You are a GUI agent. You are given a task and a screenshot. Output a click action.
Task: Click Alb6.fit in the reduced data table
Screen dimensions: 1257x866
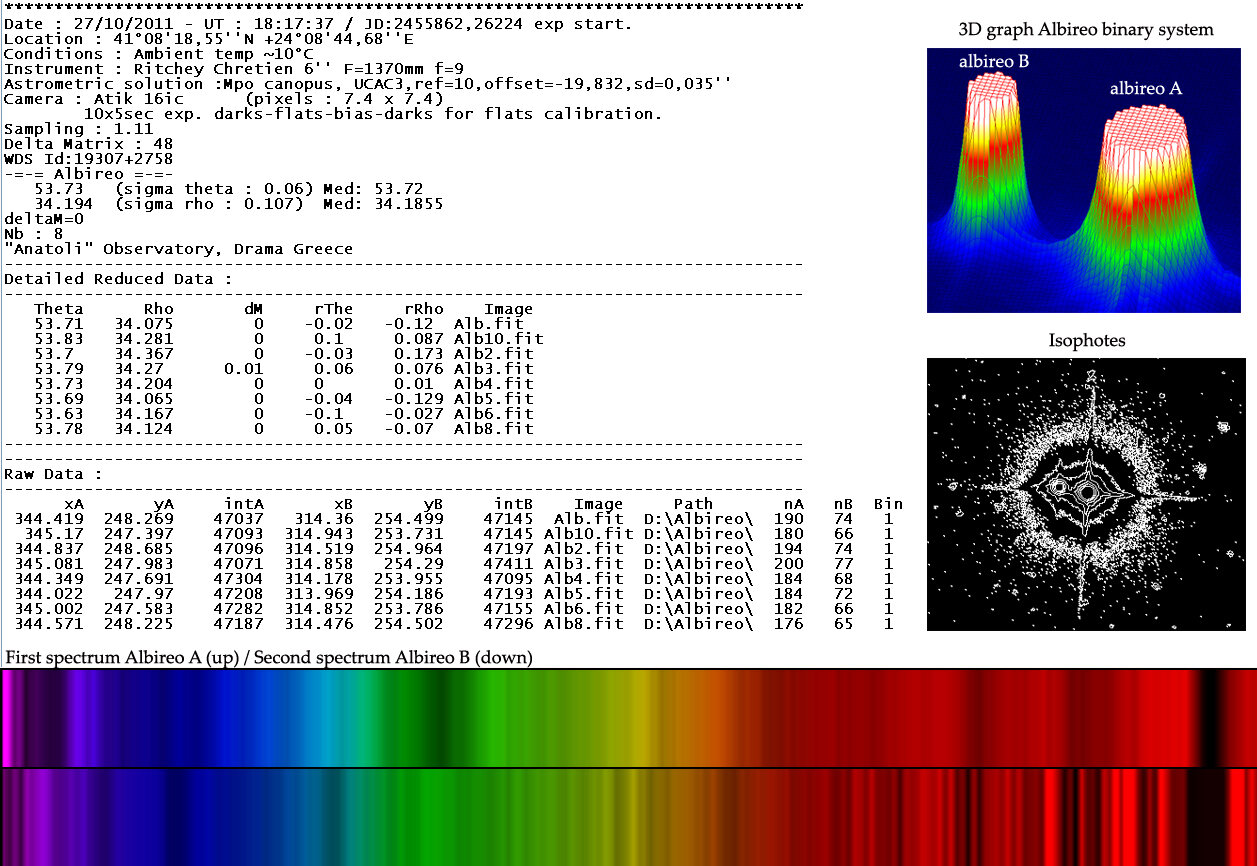point(494,414)
